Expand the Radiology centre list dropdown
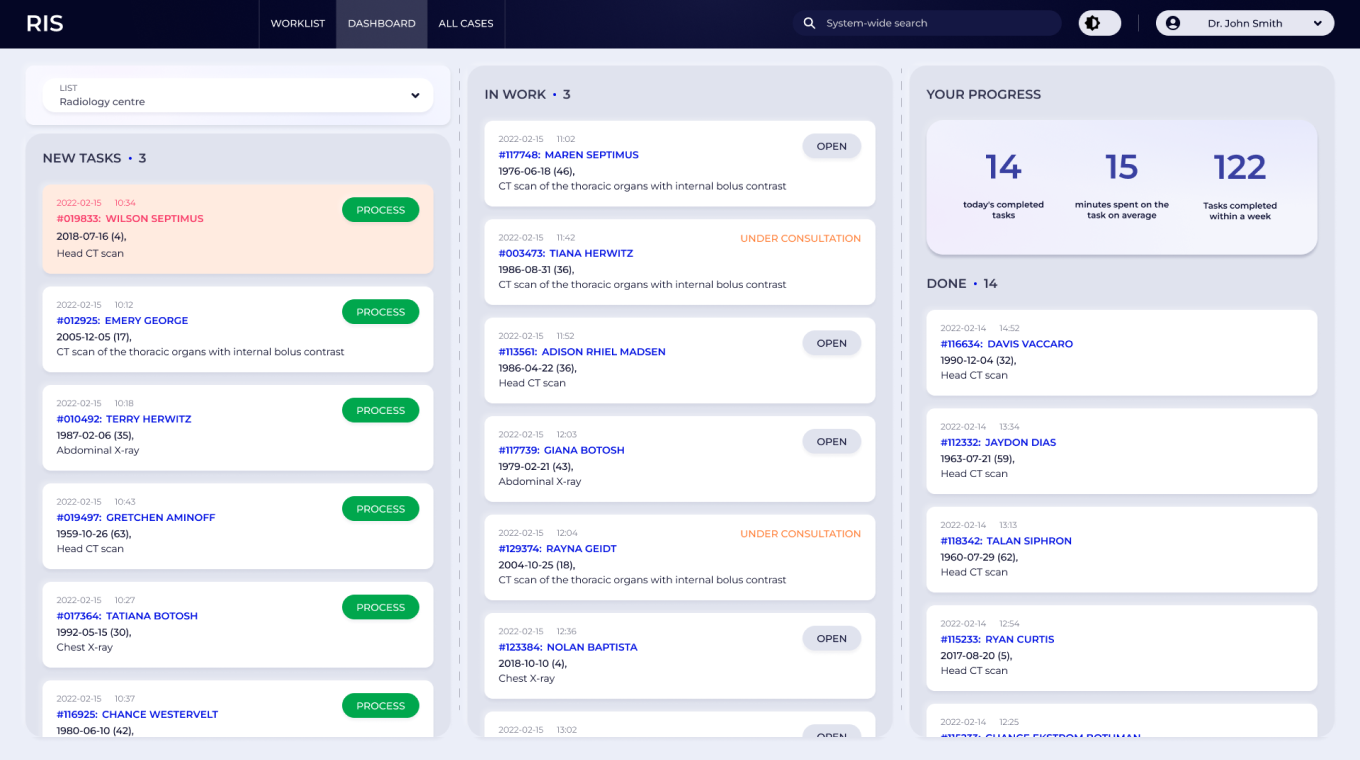Viewport: 1360px width, 760px height. (238, 95)
